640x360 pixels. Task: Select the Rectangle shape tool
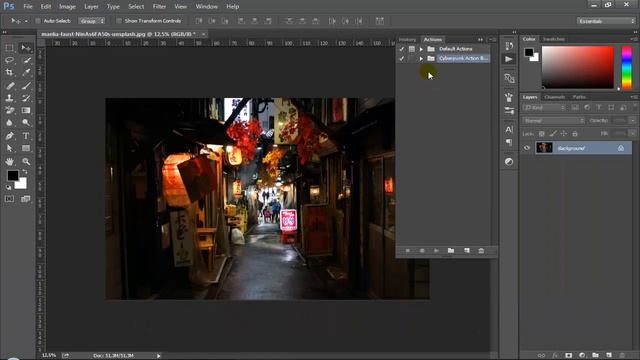(26, 148)
